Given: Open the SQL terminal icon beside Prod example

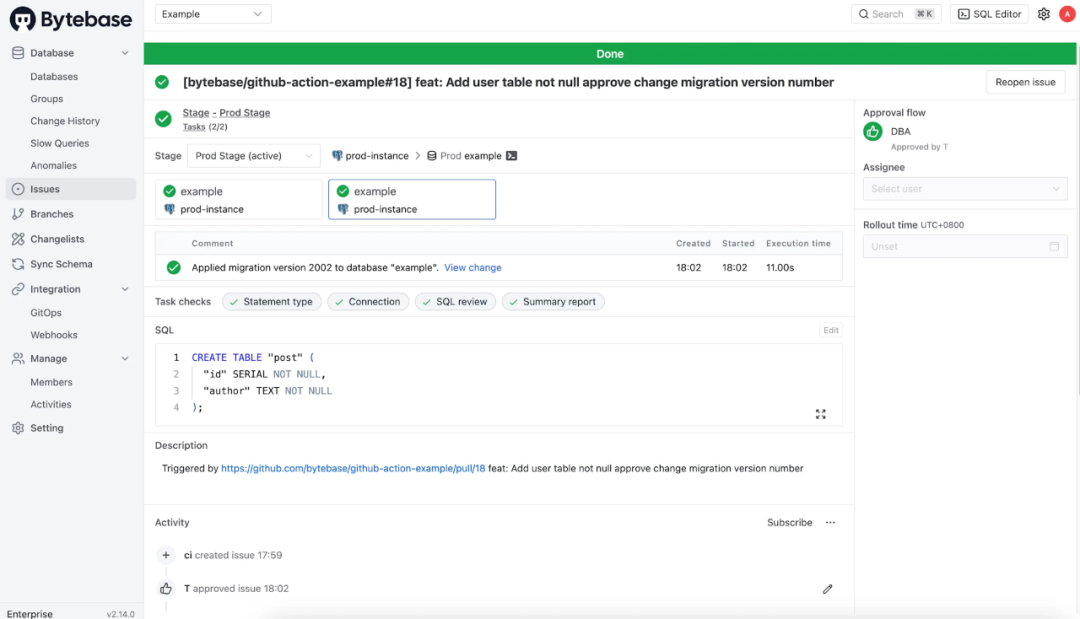Looking at the screenshot, I should tap(511, 156).
